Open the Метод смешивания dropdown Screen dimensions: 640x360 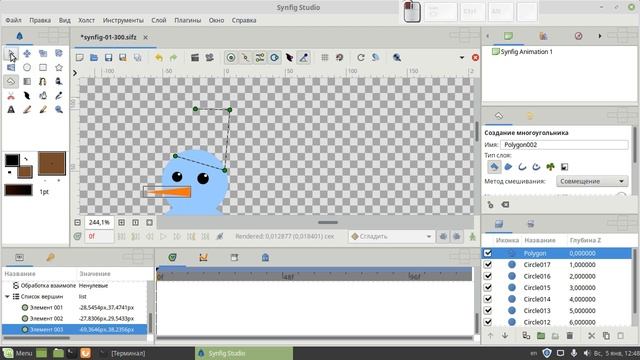pyautogui.click(x=592, y=181)
